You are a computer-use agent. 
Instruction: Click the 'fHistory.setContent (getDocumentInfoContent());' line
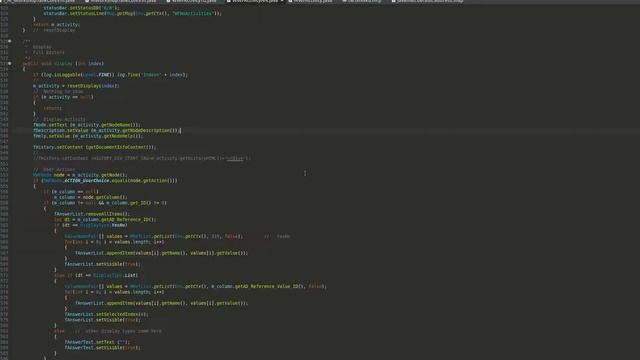click(x=94, y=147)
